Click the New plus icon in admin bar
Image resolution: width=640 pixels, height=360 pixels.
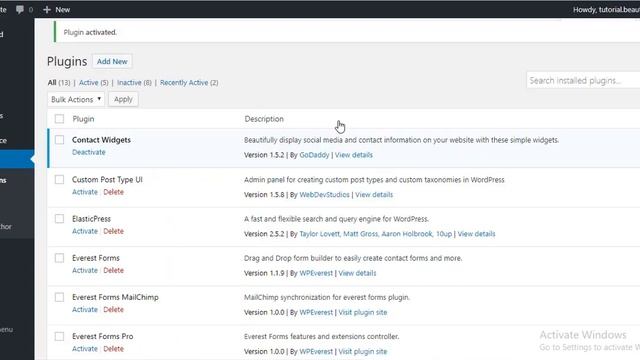(47, 9)
